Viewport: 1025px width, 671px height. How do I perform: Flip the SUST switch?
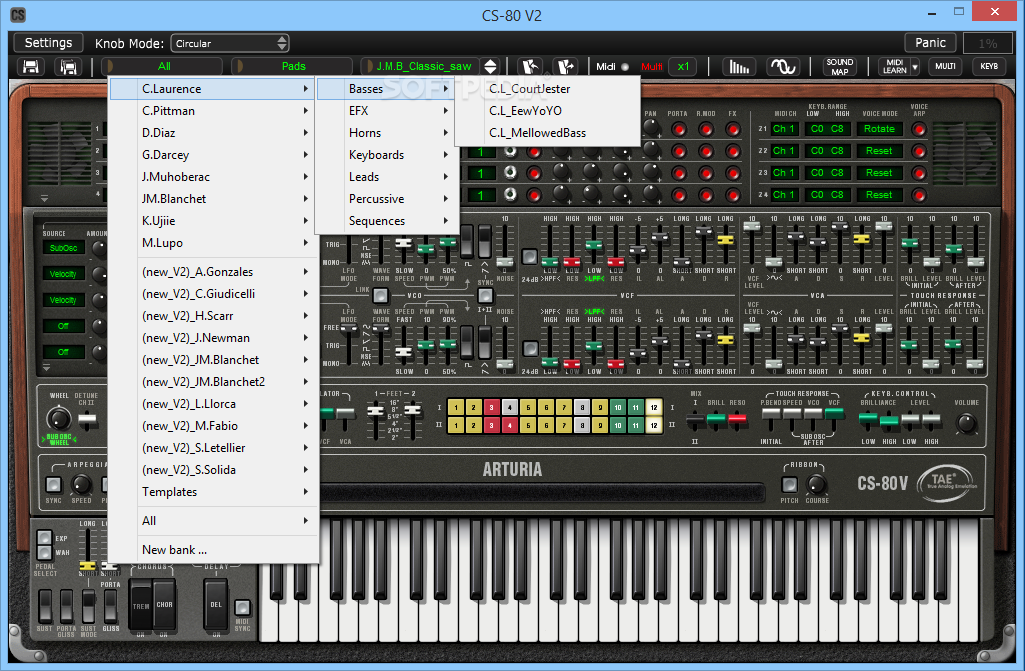[x=44, y=606]
